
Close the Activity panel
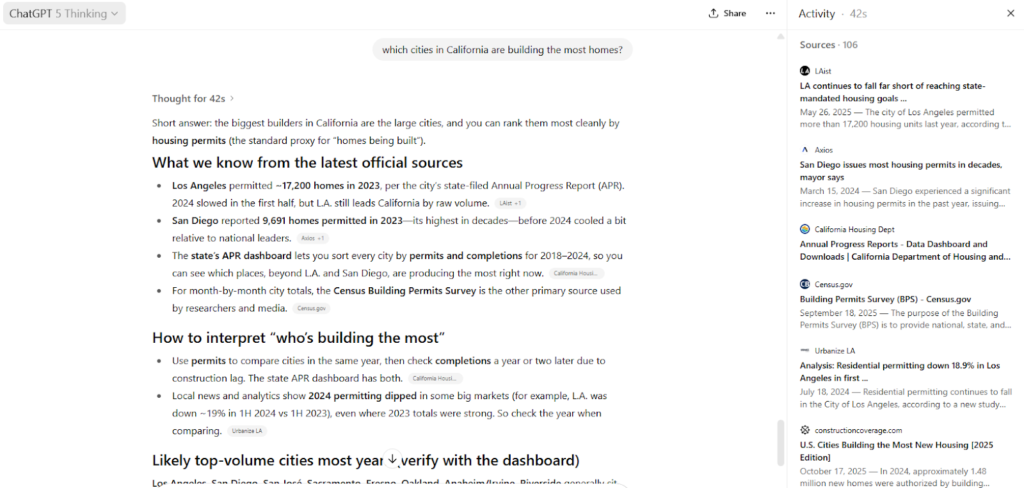click(1009, 13)
